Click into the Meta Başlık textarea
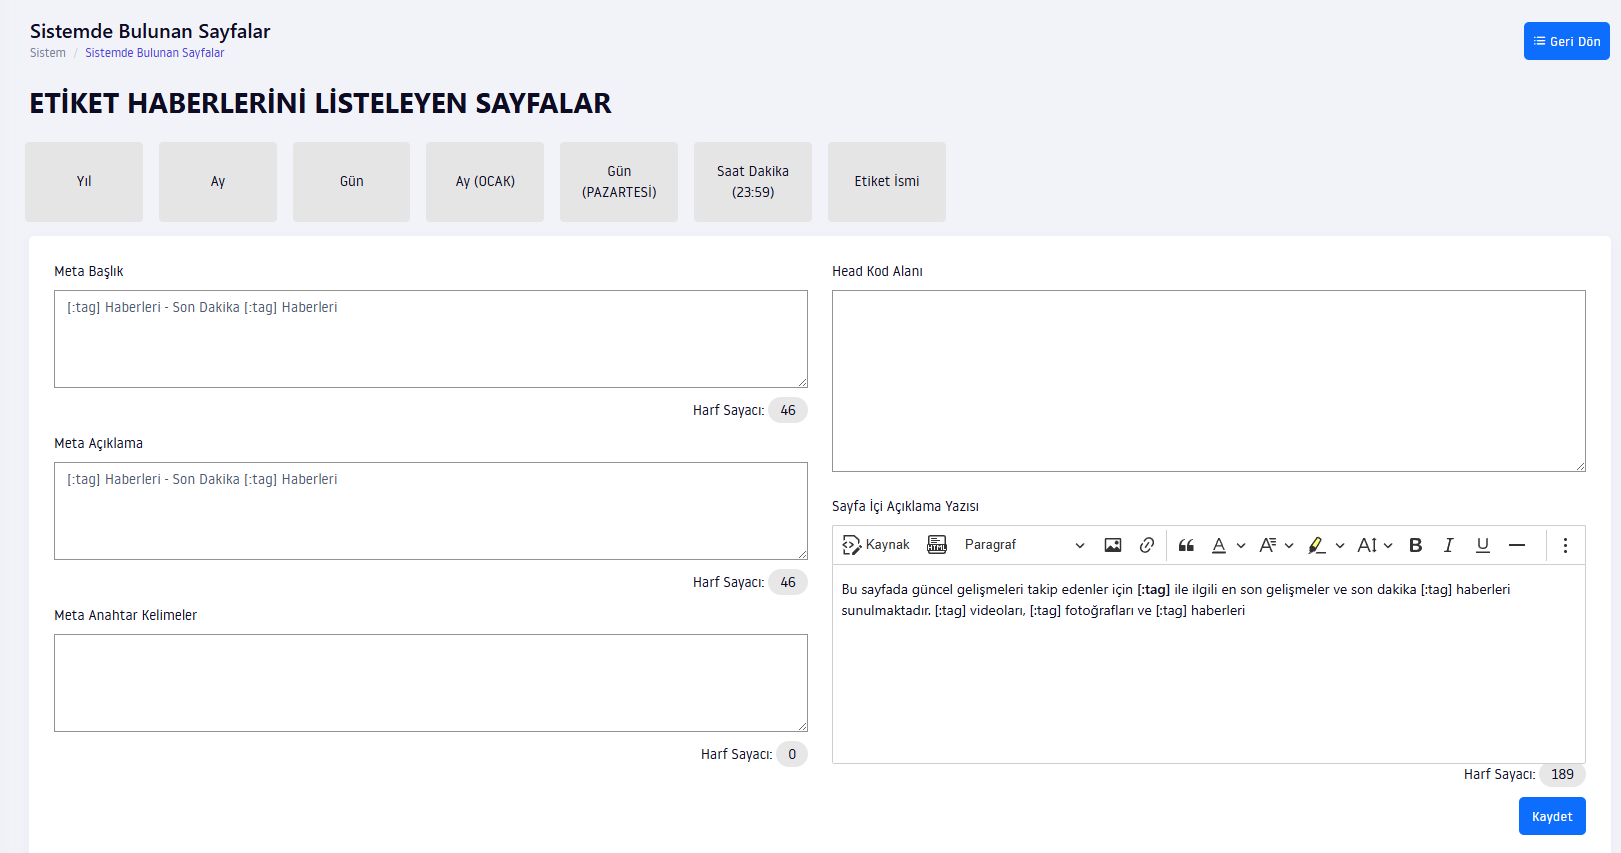The height and width of the screenshot is (853, 1621). click(x=431, y=339)
